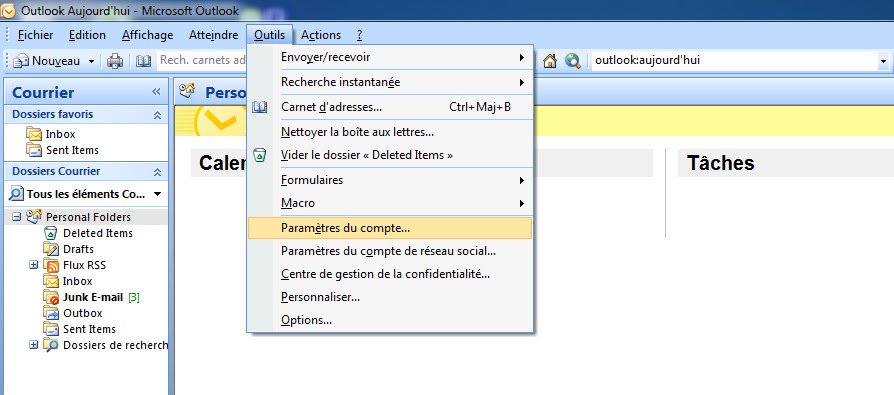
Task: Open the Affichage menu
Action: (x=147, y=35)
